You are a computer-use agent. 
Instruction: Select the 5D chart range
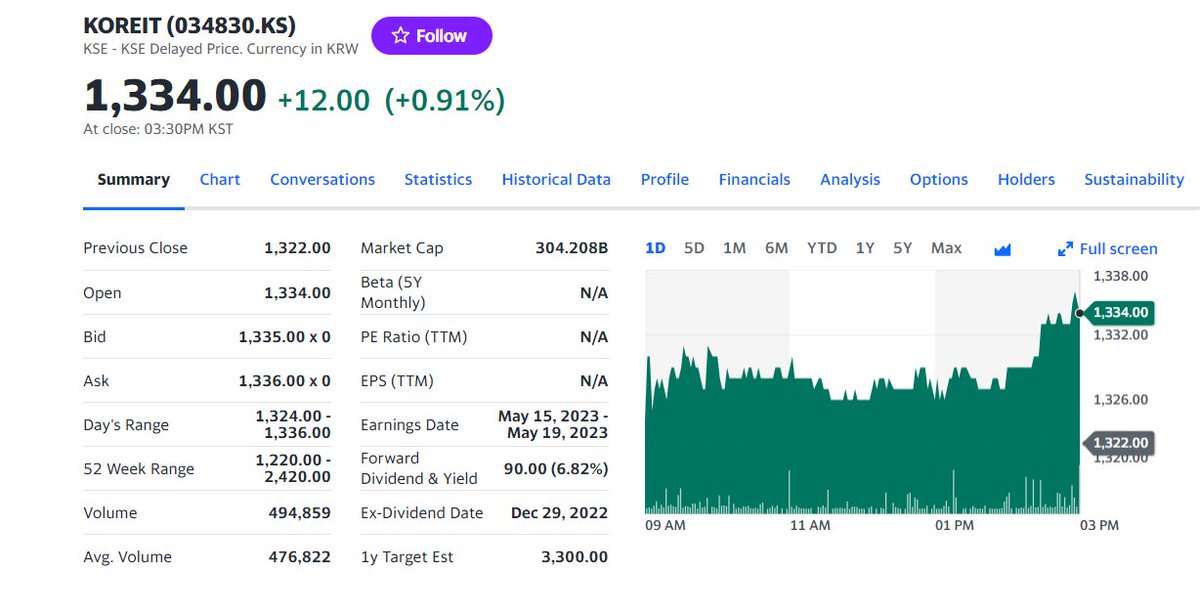pyautogui.click(x=694, y=248)
